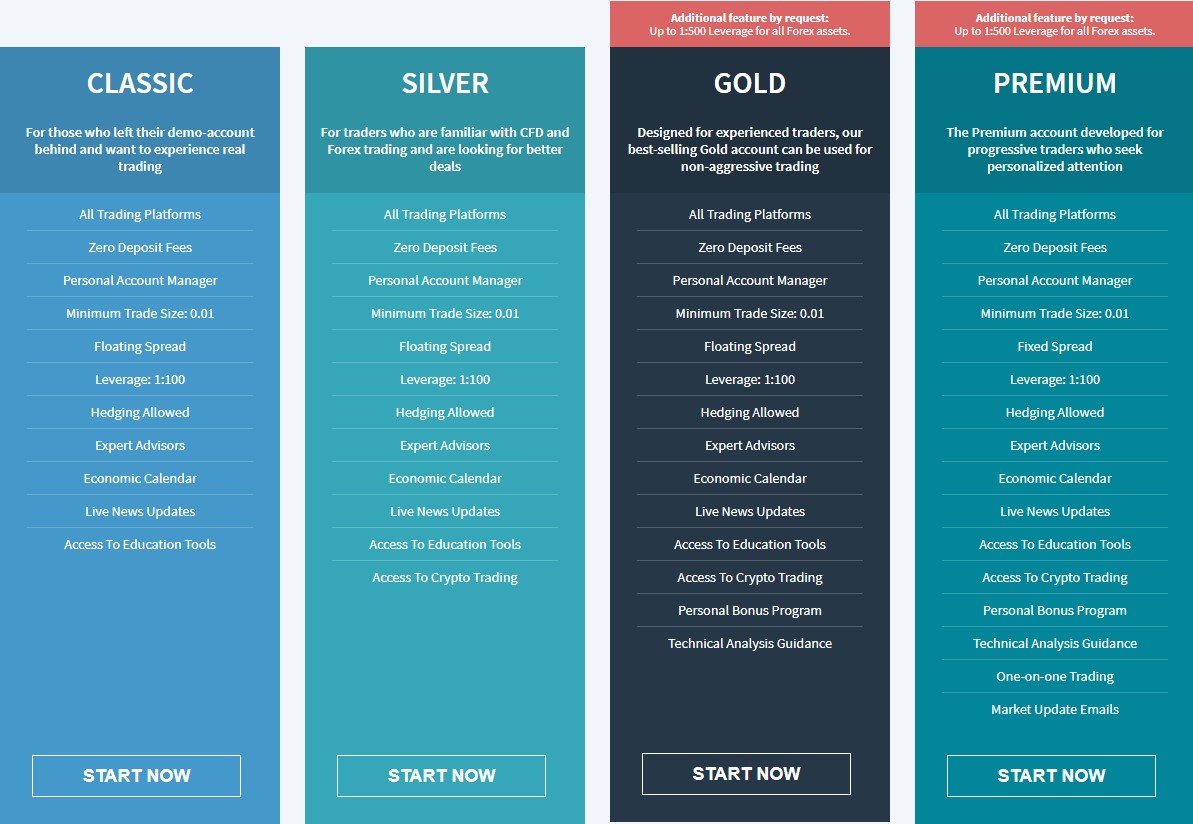The height and width of the screenshot is (824, 1193).
Task: Select the GOLD plan heading
Action: [x=750, y=84]
